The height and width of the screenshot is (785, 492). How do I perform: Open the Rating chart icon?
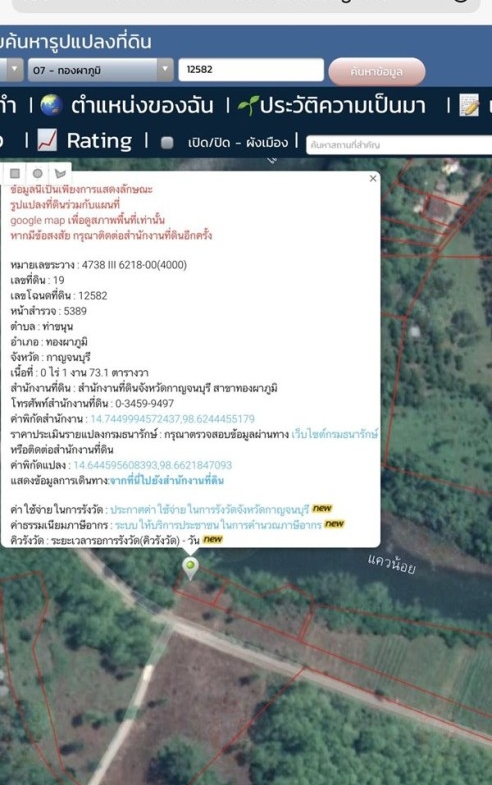pyautogui.click(x=47, y=141)
